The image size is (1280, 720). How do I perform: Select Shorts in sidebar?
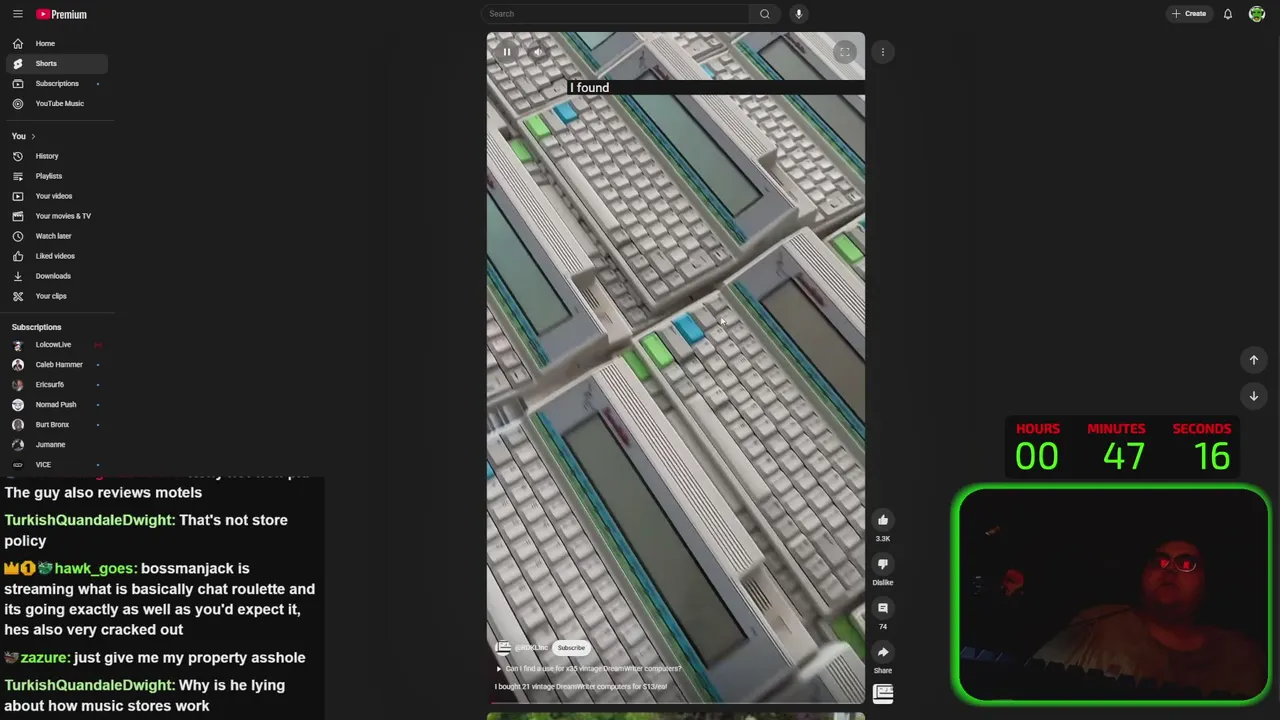pyautogui.click(x=57, y=64)
